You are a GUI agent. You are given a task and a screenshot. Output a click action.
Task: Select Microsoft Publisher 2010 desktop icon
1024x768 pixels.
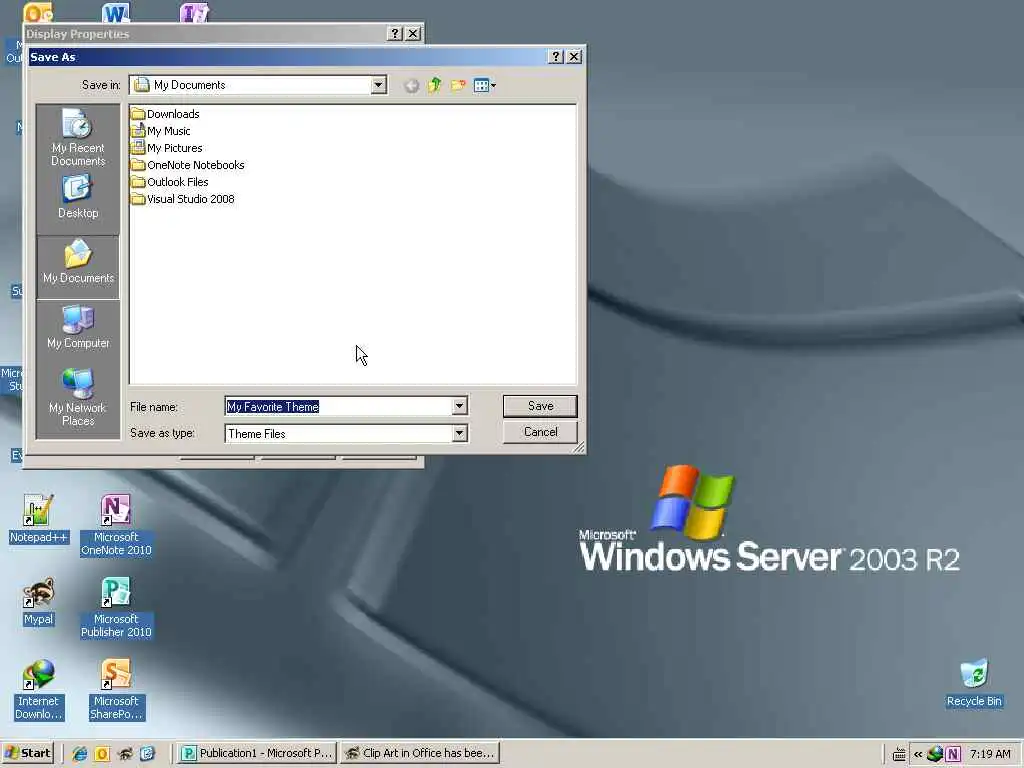click(x=116, y=607)
